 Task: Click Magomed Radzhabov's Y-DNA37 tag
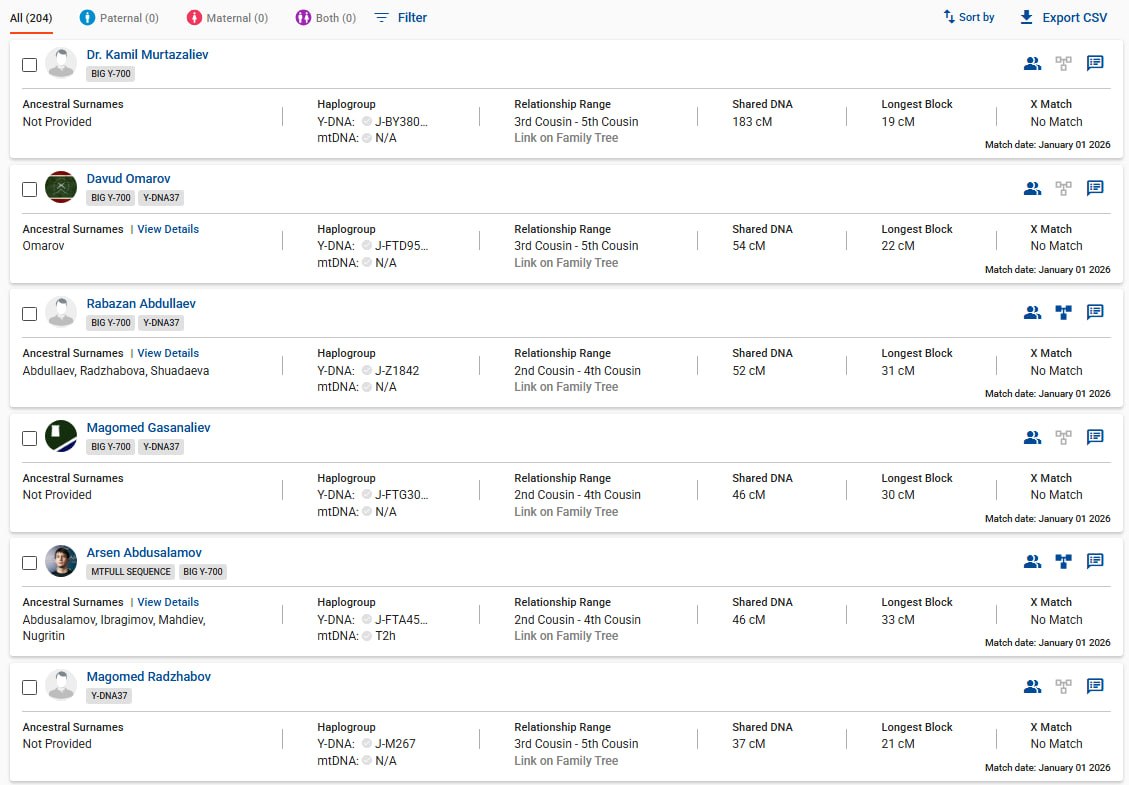(x=109, y=696)
